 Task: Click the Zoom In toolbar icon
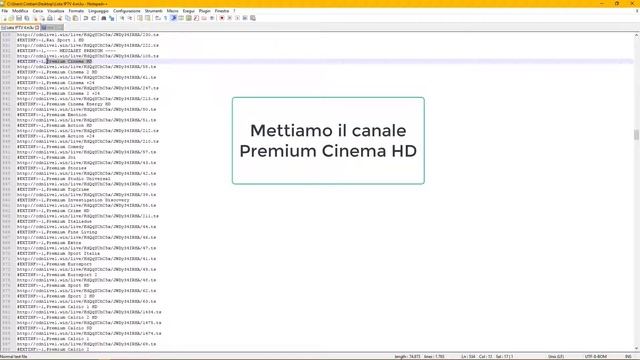click(122, 18)
